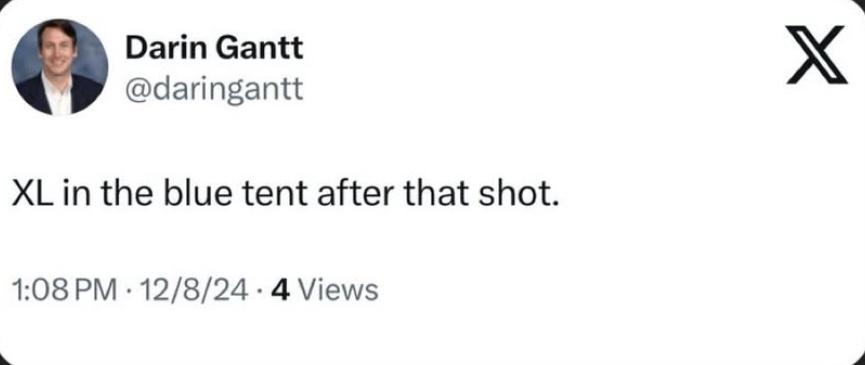Select the 12/8/24 post date

pos(194,289)
